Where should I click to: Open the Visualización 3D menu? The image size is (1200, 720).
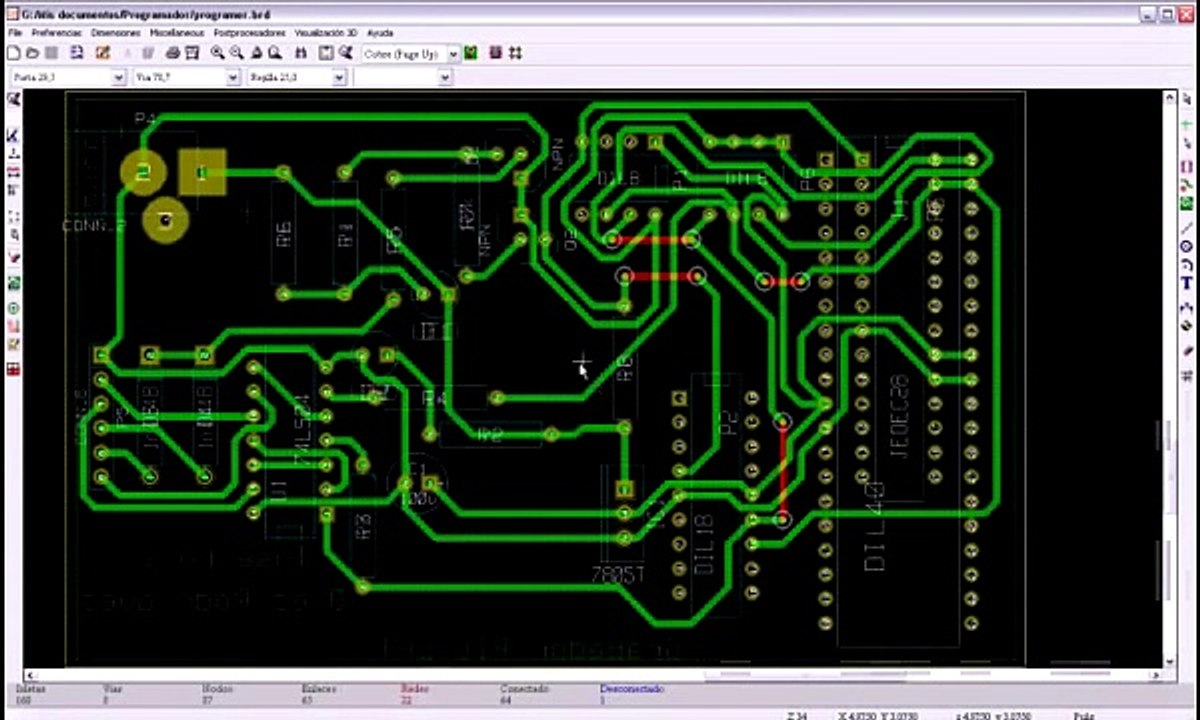coord(325,33)
